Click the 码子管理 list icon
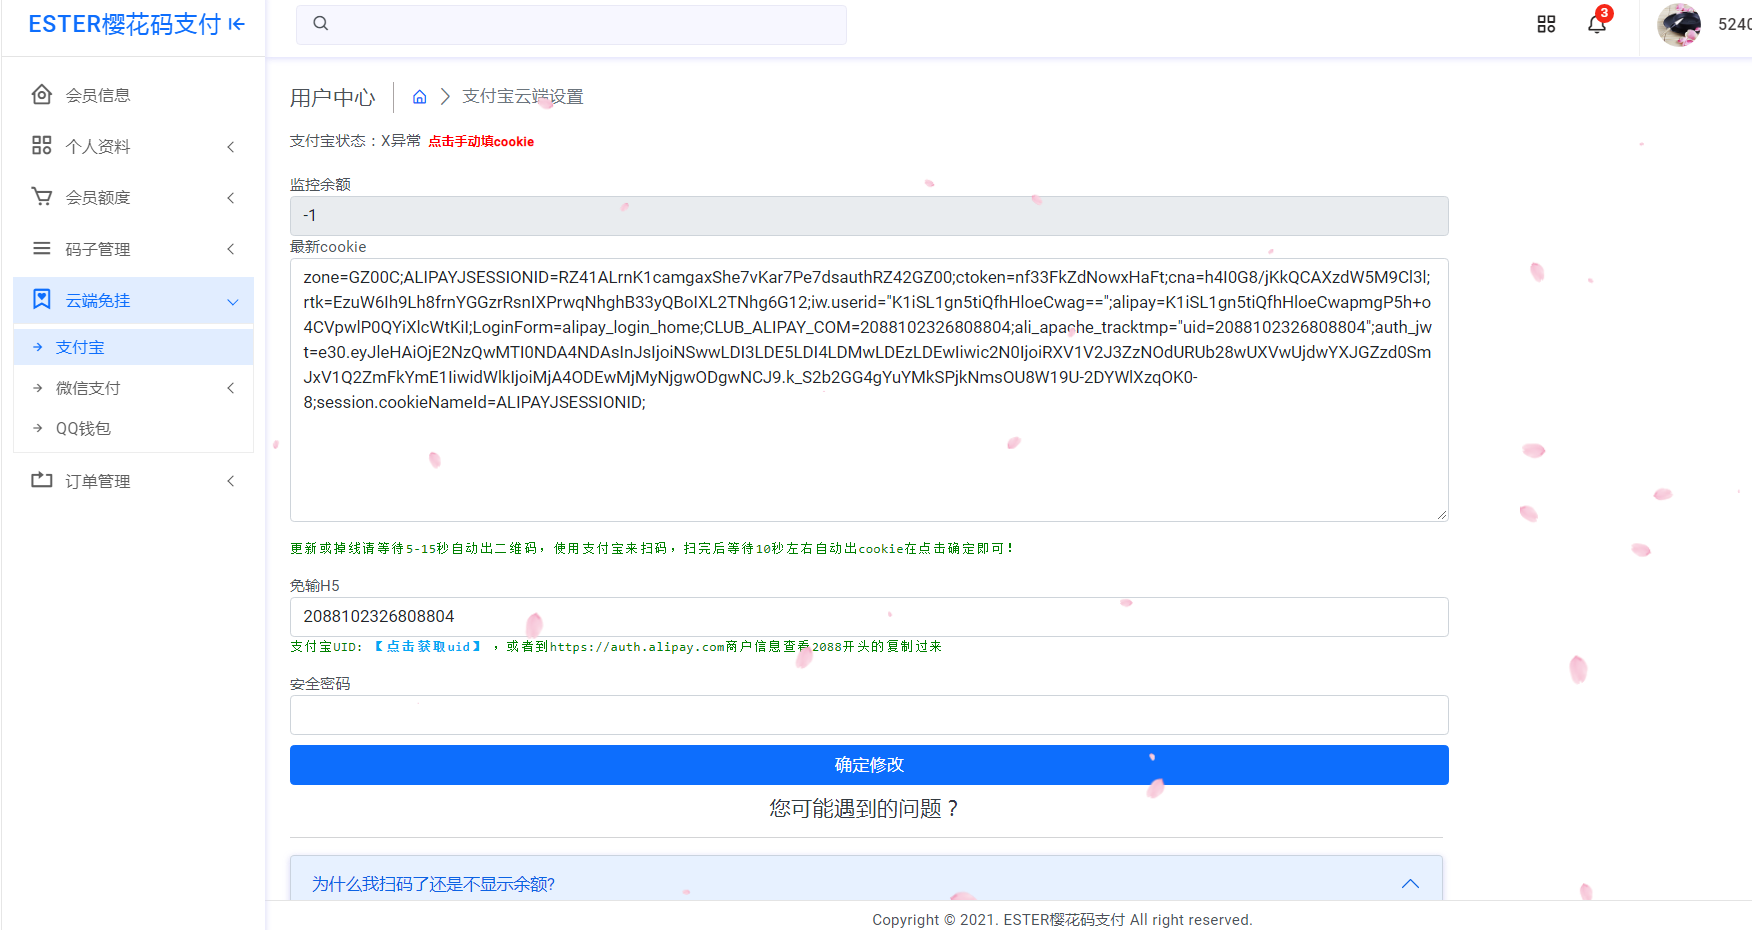Screen dimensions: 1752x930 coord(42,249)
